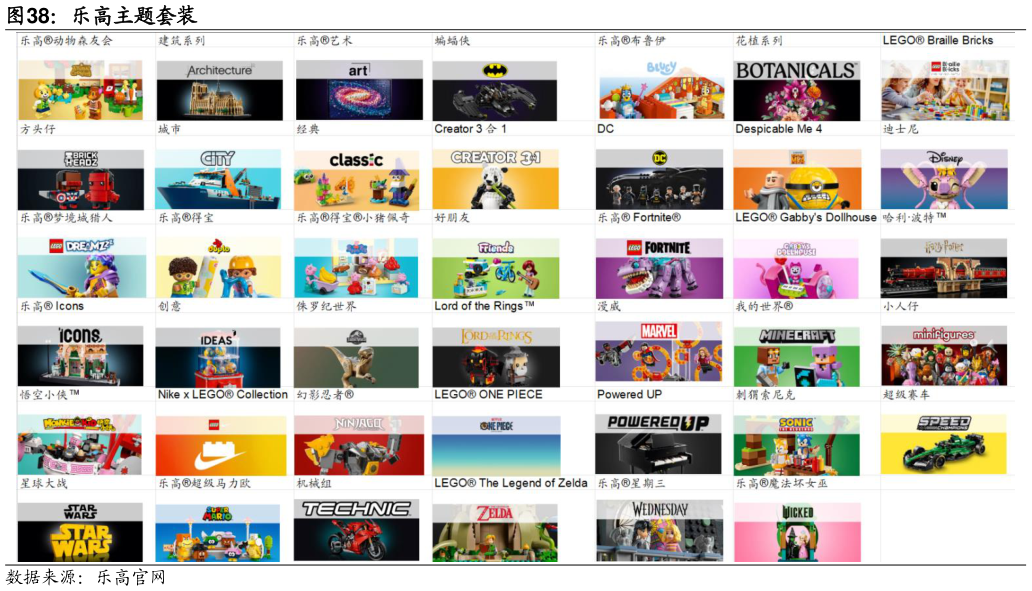The height and width of the screenshot is (591, 1032).
Task: Click the Creator 3in1 panda banner
Action: 495,179
